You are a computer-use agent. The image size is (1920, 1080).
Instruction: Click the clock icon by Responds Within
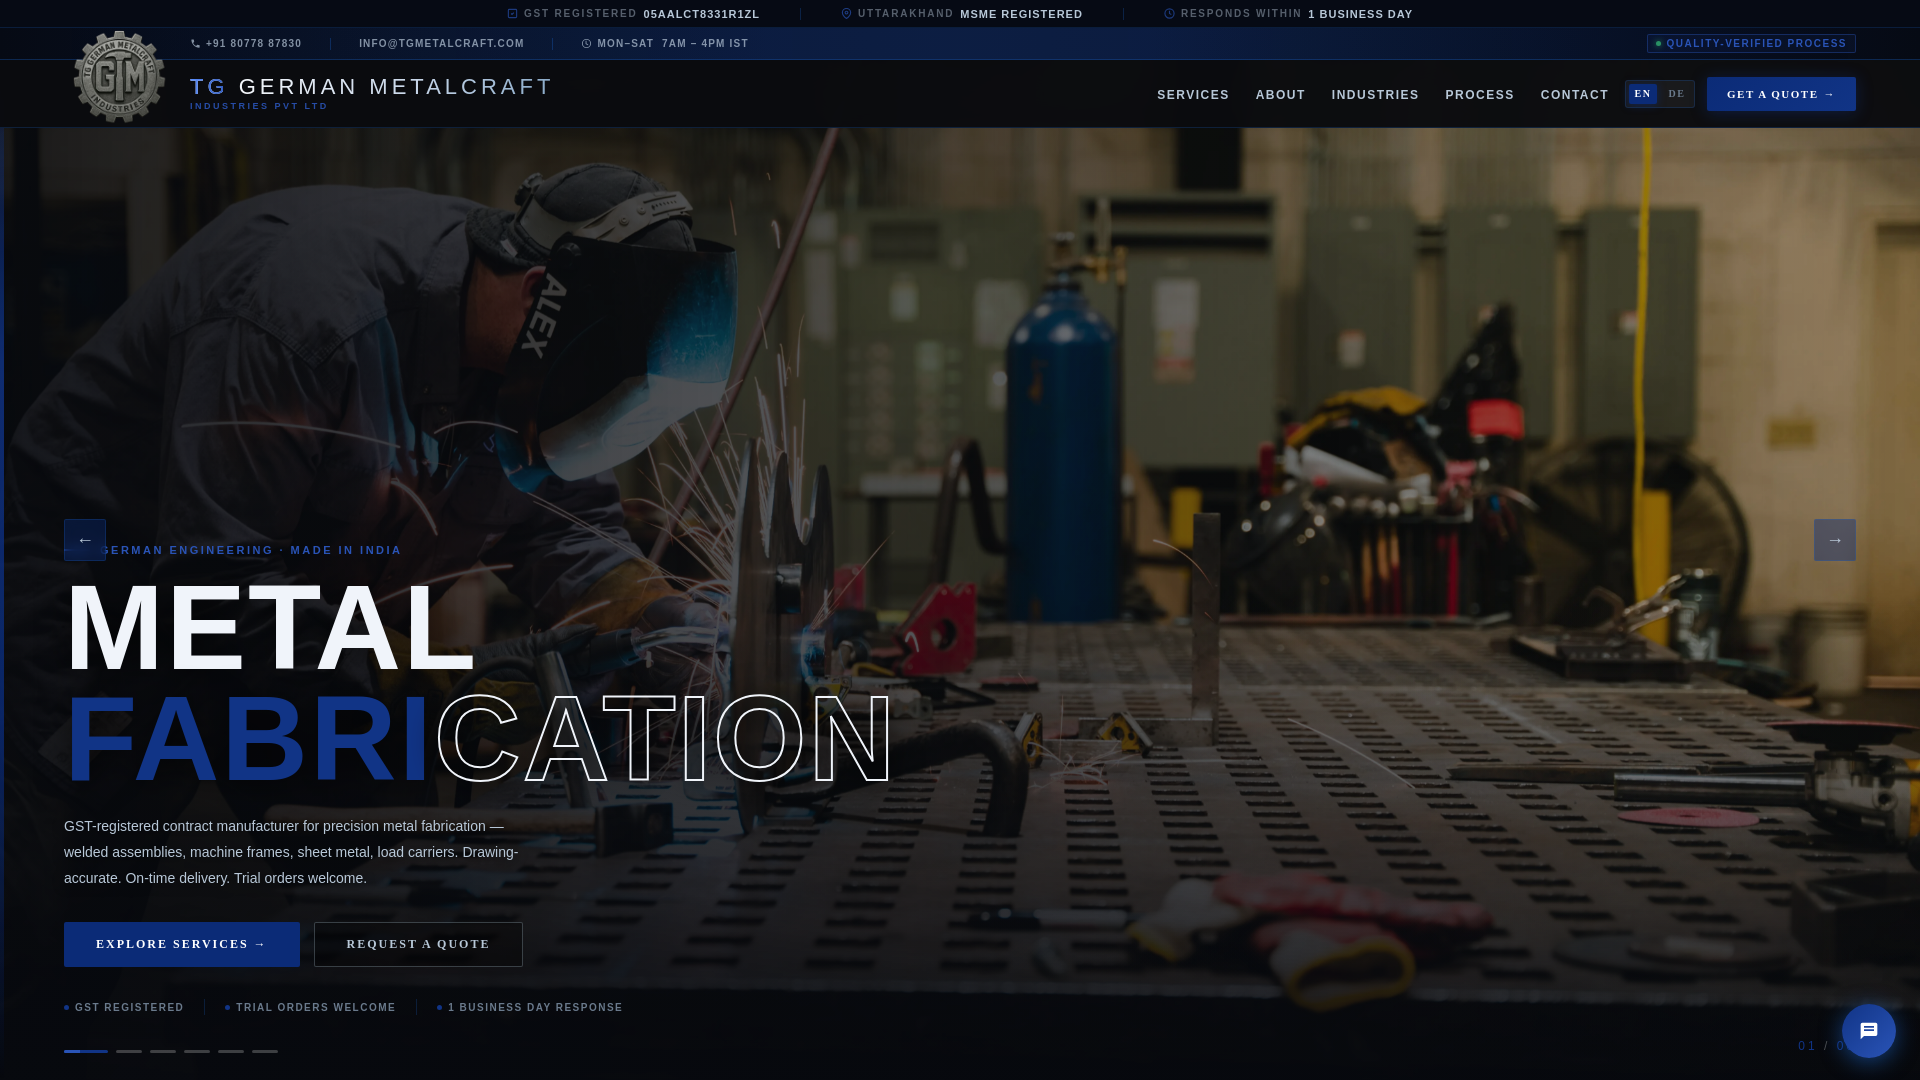click(1169, 14)
